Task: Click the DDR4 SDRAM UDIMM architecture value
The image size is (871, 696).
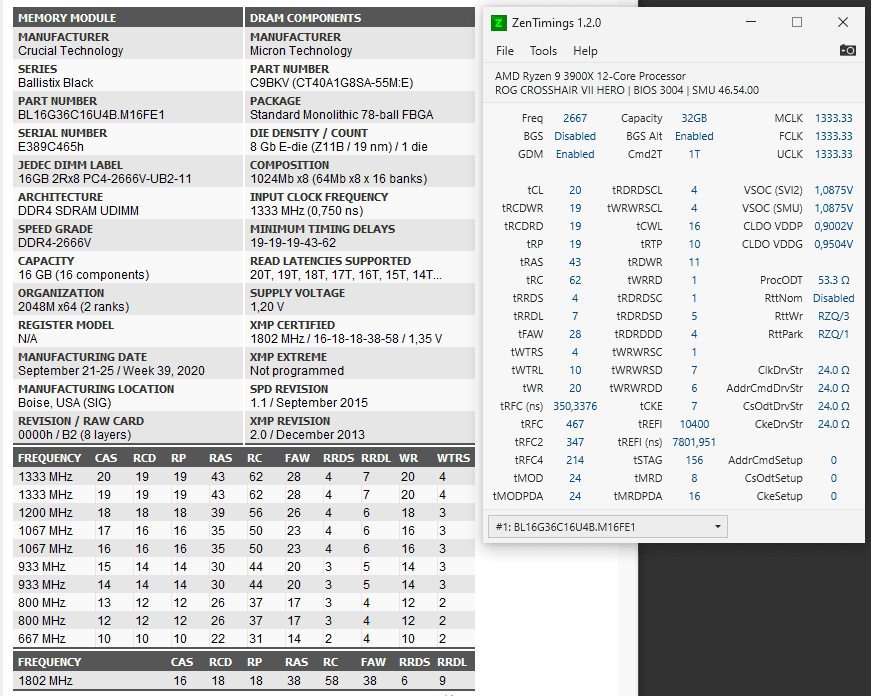Action: [x=78, y=211]
